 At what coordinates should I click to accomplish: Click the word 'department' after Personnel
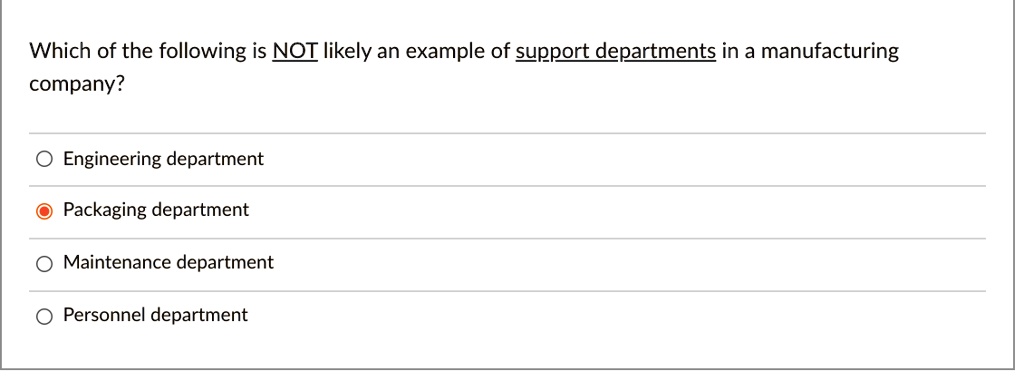[199, 316]
